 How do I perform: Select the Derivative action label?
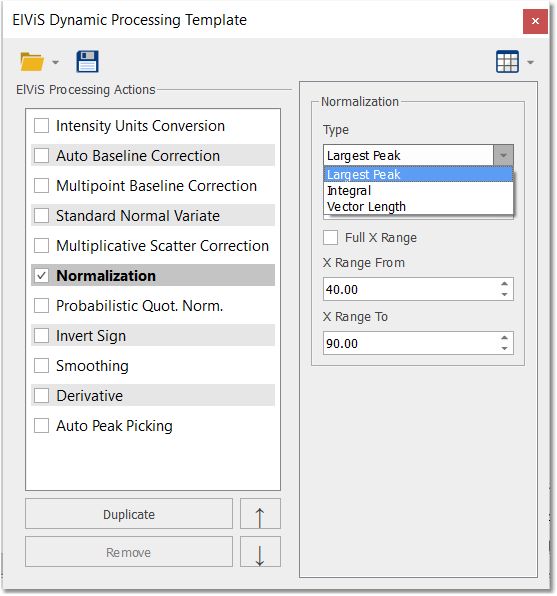click(x=89, y=396)
